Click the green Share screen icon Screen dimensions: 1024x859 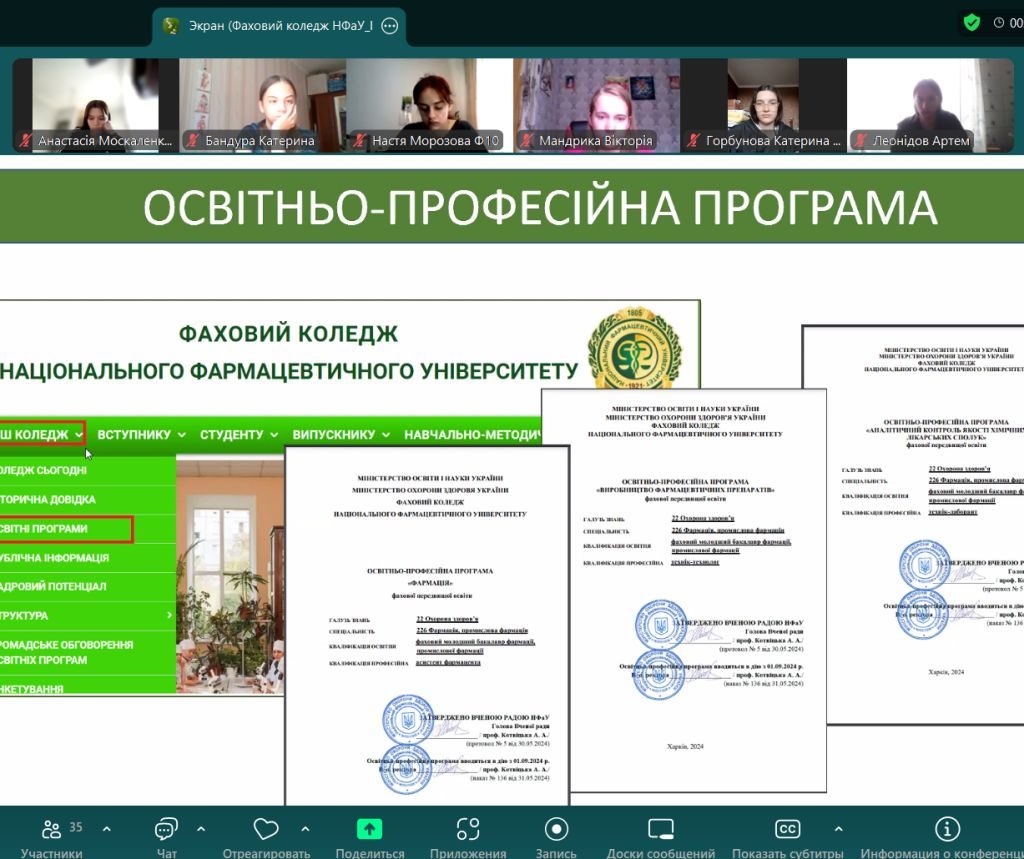coord(370,829)
